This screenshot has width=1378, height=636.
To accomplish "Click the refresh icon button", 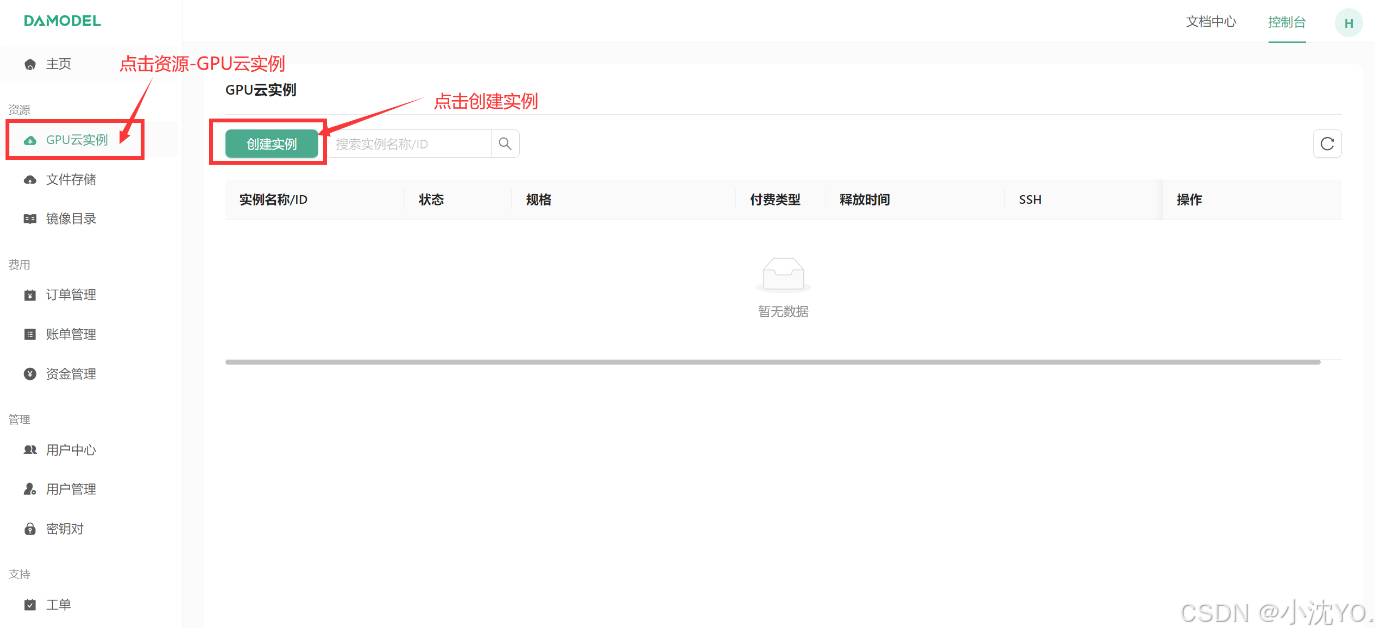I will point(1327,144).
